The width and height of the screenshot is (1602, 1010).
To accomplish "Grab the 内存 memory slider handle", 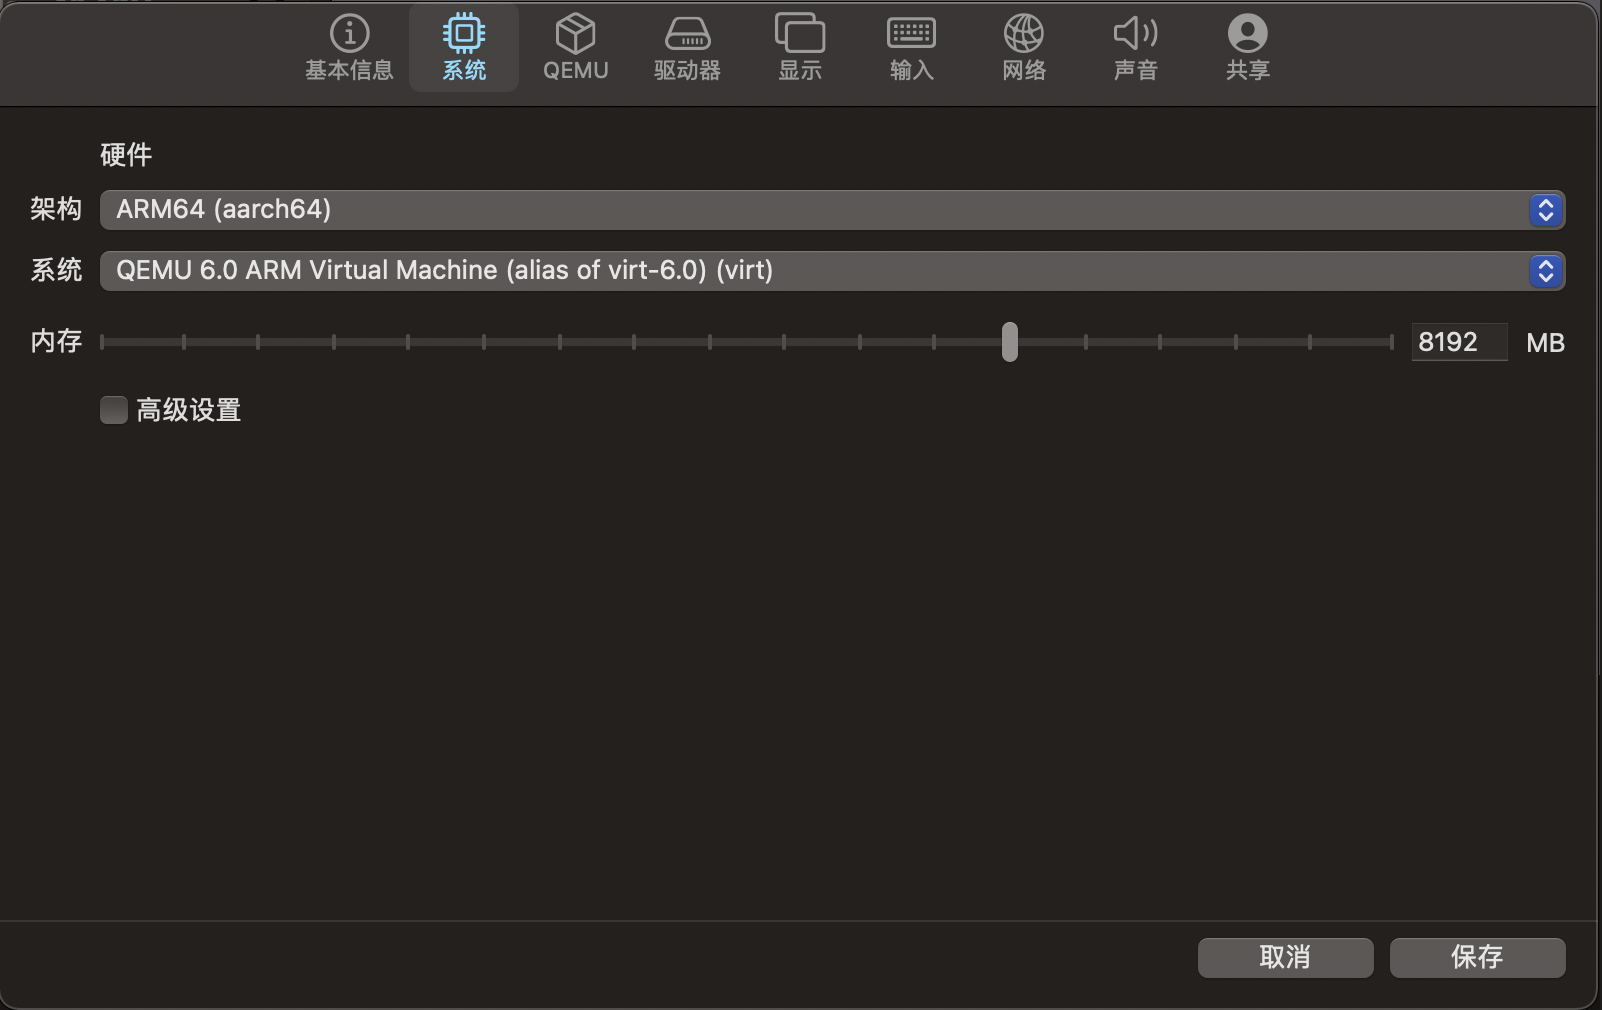I will click(x=1010, y=342).
